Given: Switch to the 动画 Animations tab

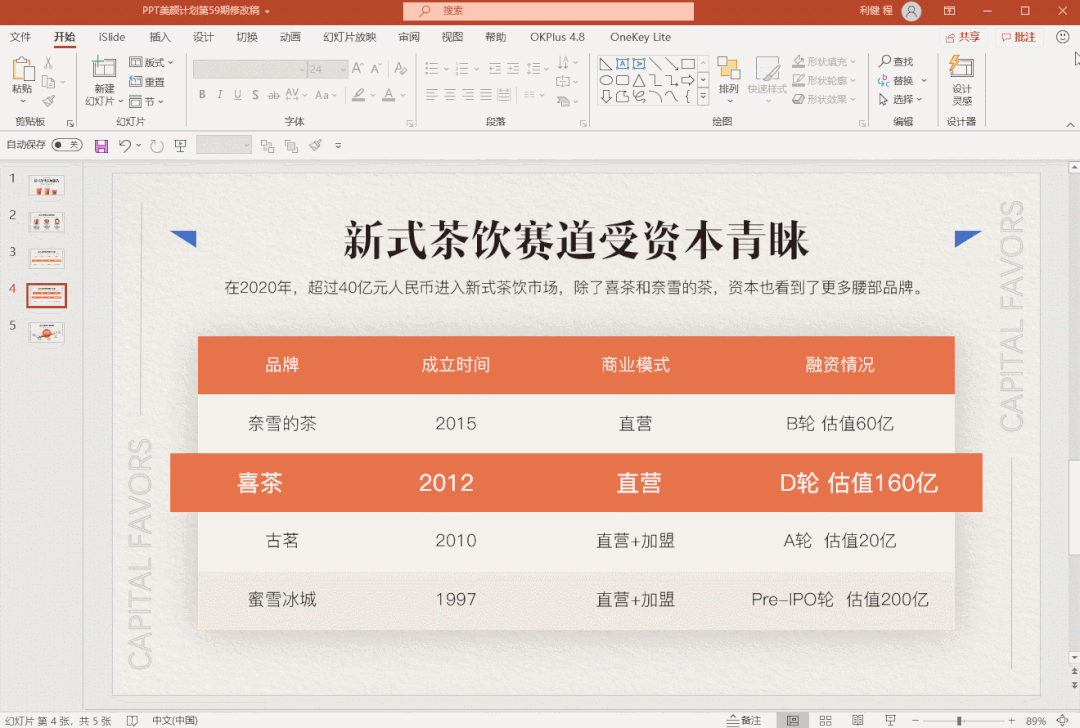Looking at the screenshot, I should tap(290, 37).
